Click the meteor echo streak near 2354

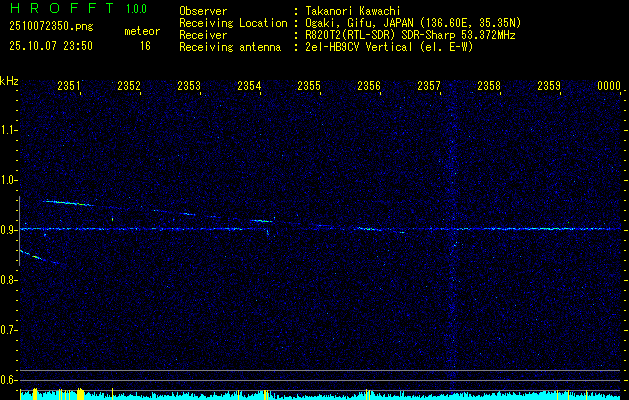click(261, 221)
